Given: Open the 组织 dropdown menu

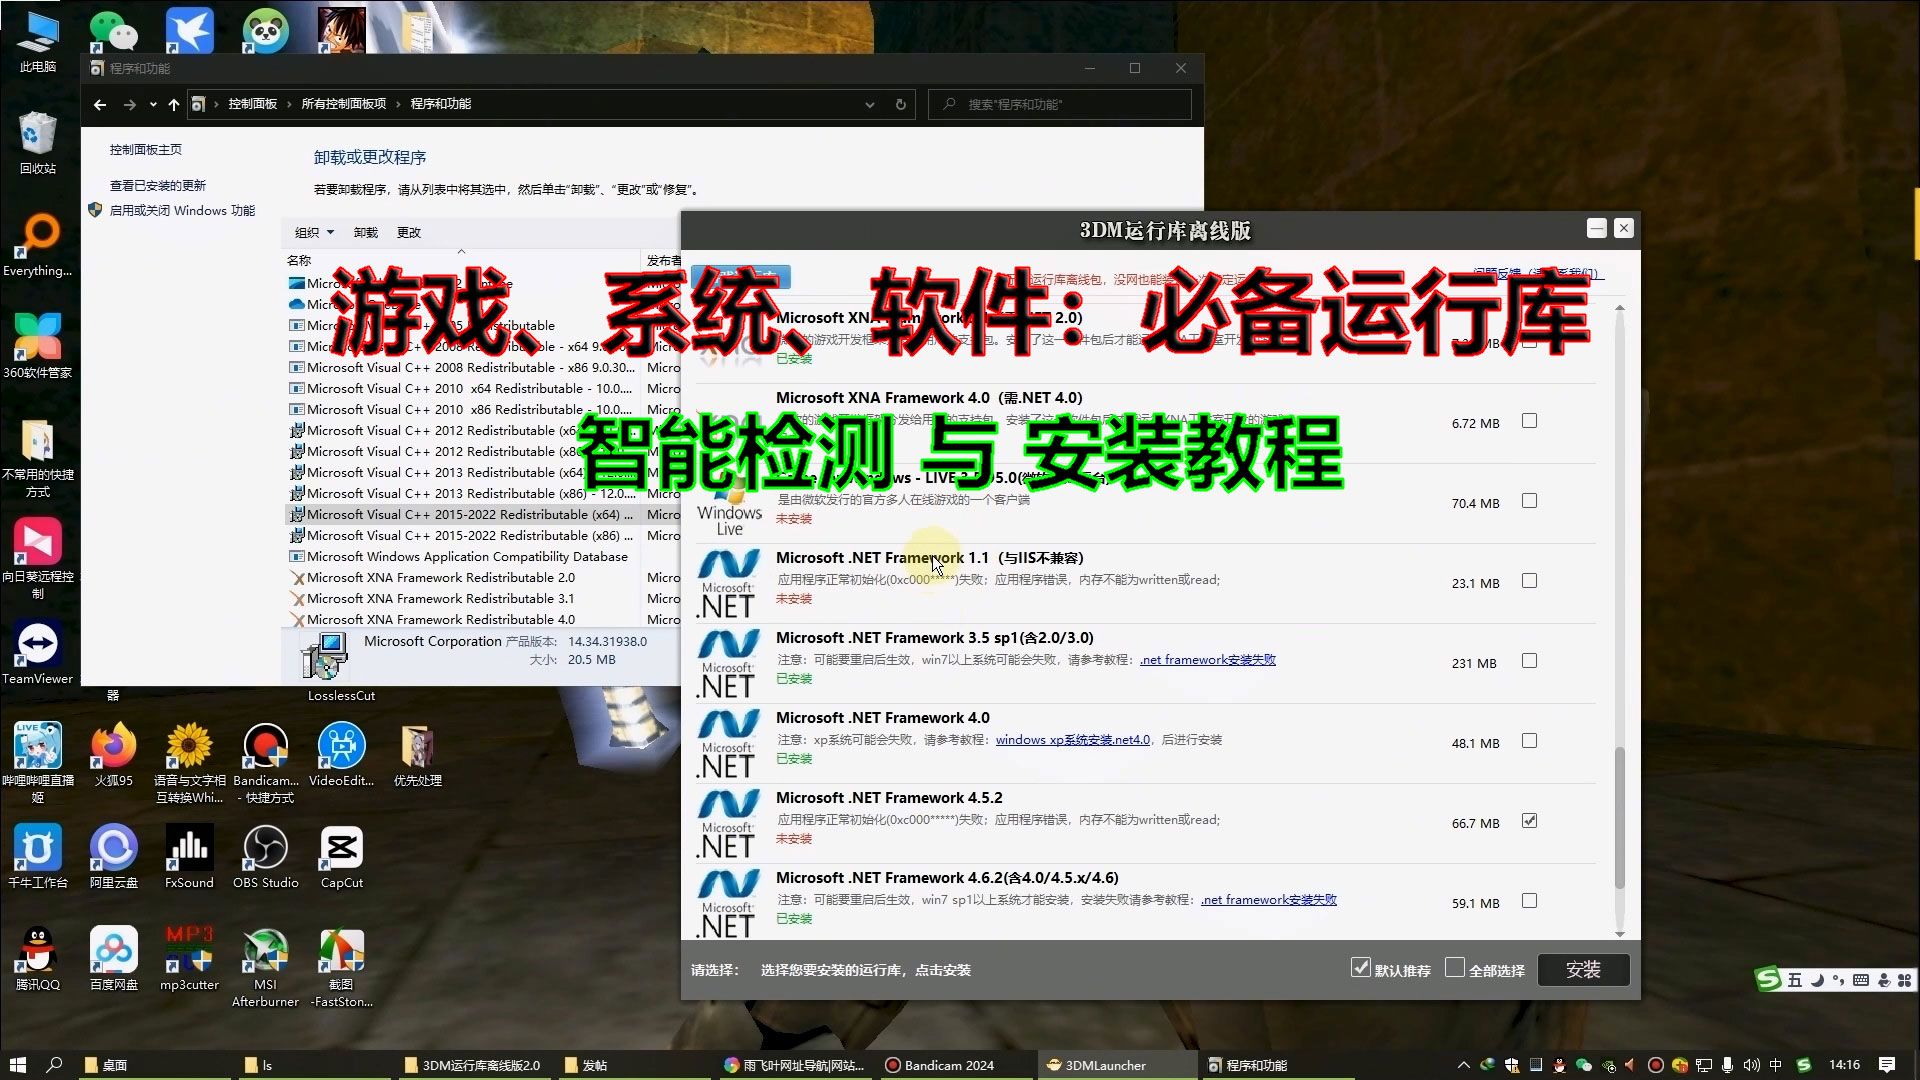Looking at the screenshot, I should coord(314,232).
